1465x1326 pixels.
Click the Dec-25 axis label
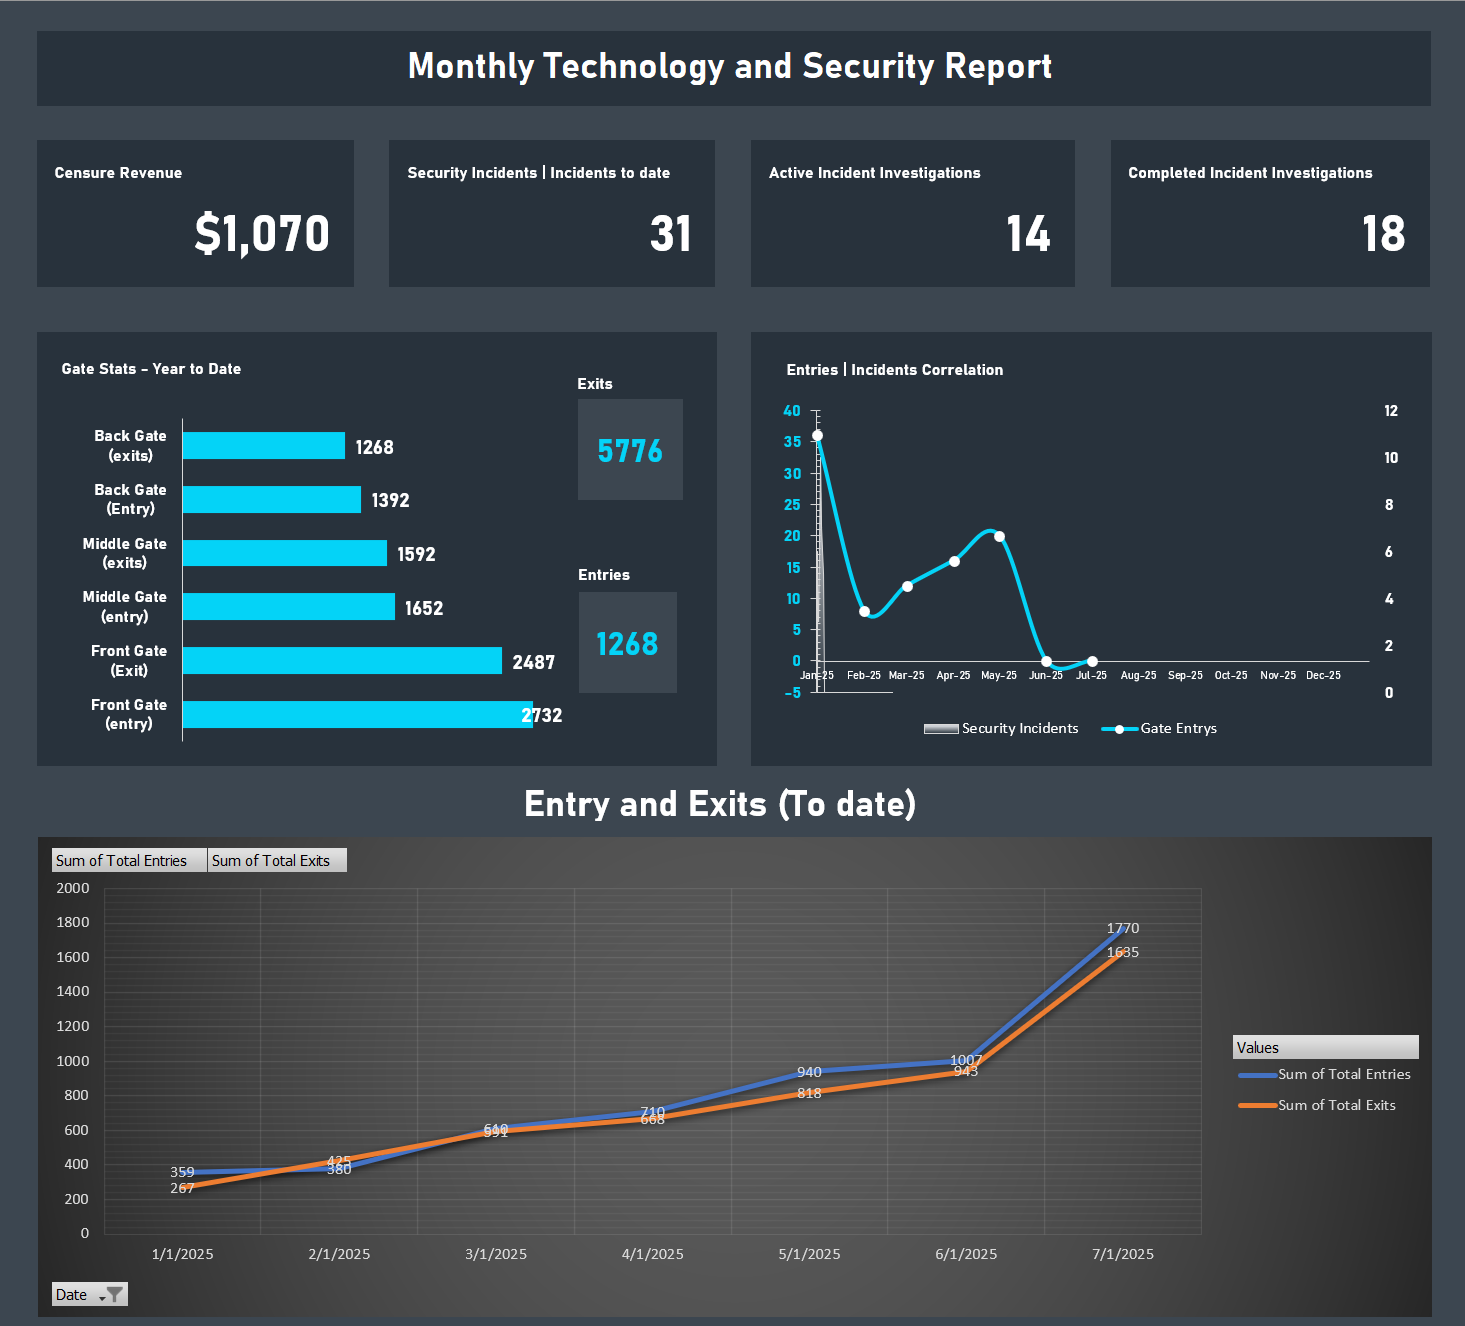click(x=1323, y=675)
